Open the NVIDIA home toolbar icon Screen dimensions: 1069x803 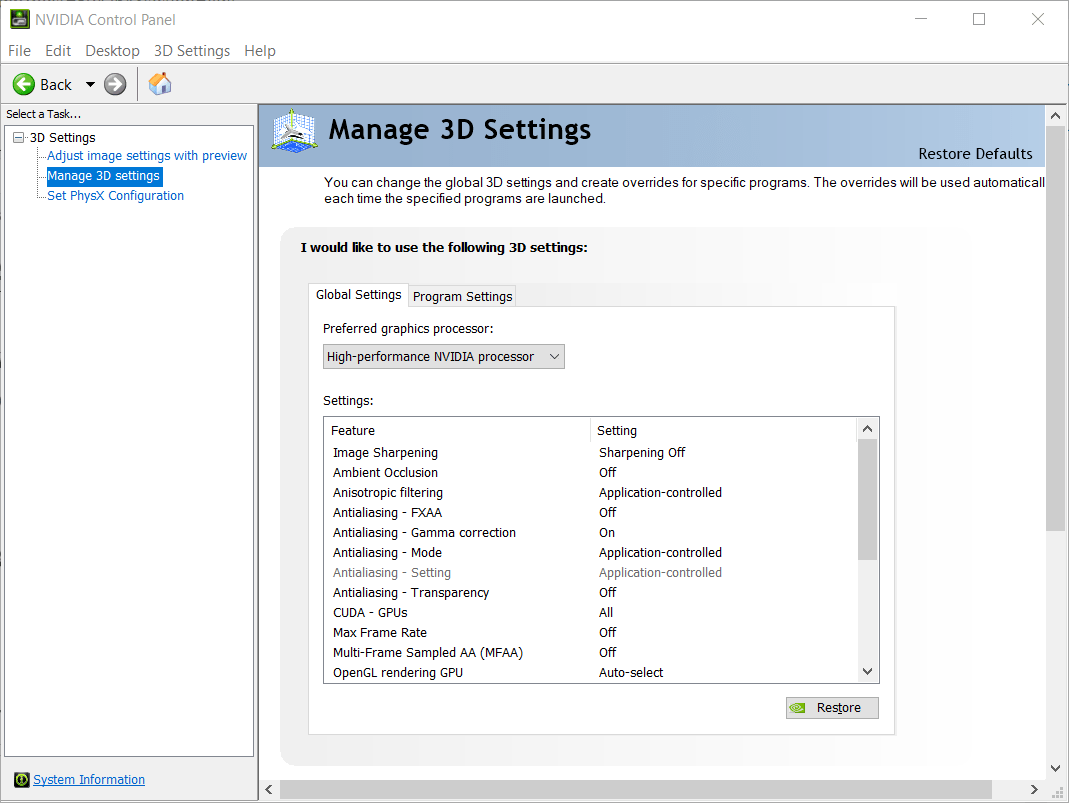tap(159, 84)
